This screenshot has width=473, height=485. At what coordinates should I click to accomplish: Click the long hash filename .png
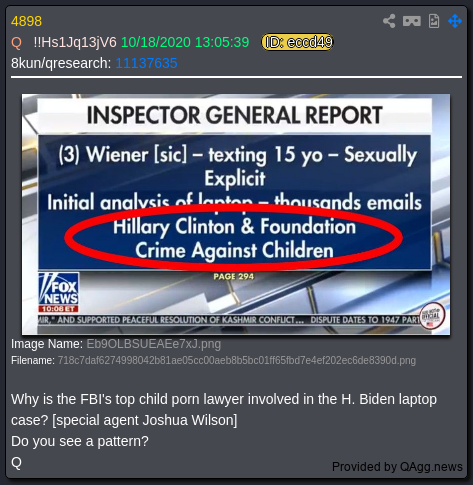[x=237, y=360]
